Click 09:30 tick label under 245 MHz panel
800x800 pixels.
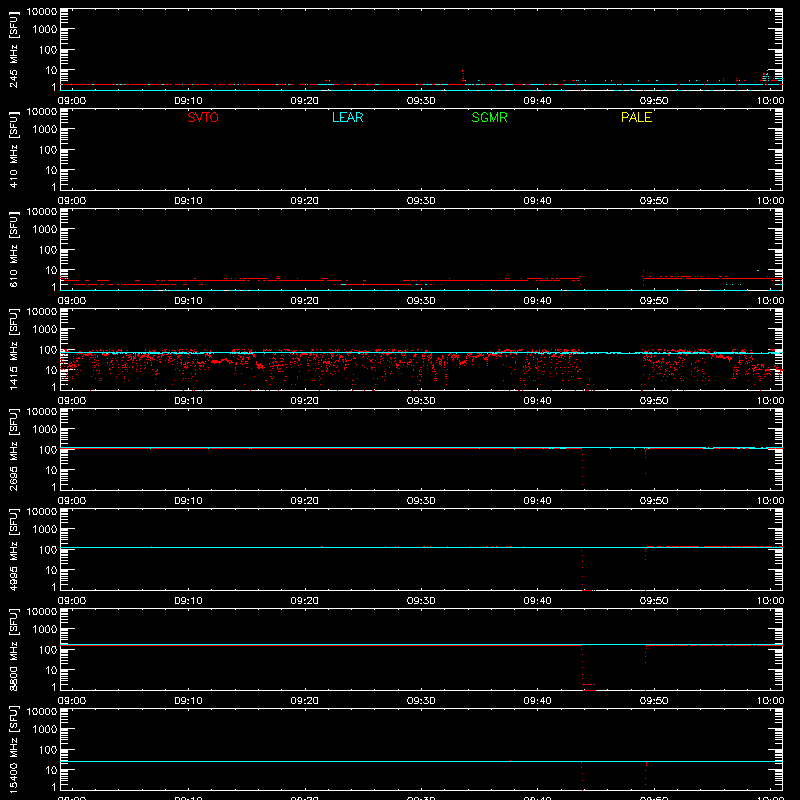click(421, 101)
